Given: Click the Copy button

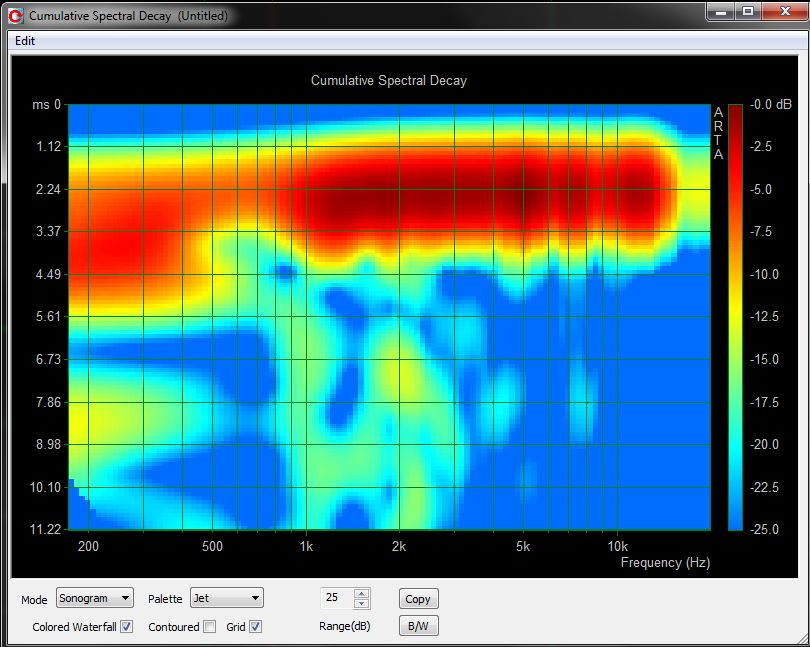Looking at the screenshot, I should 418,598.
